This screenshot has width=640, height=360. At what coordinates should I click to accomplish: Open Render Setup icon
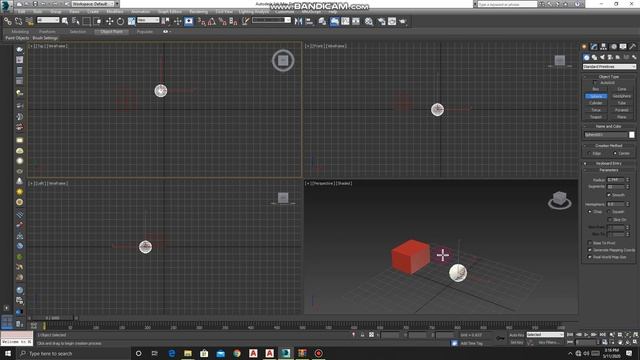pos(381,21)
